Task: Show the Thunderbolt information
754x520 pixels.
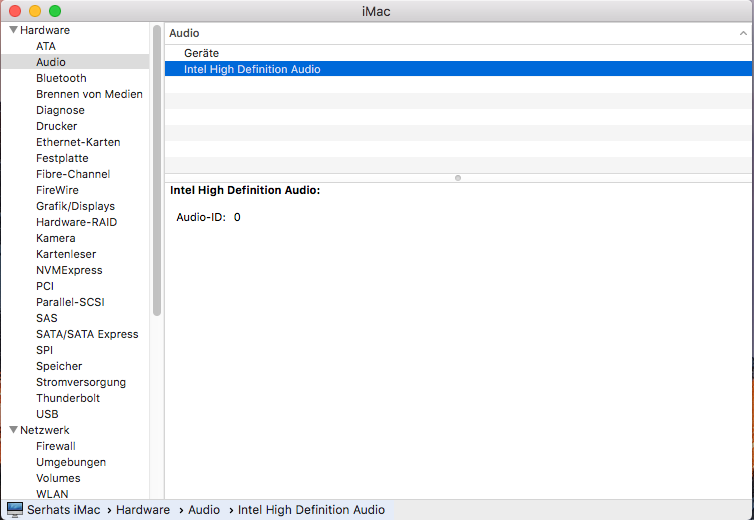Action: pyautogui.click(x=68, y=398)
